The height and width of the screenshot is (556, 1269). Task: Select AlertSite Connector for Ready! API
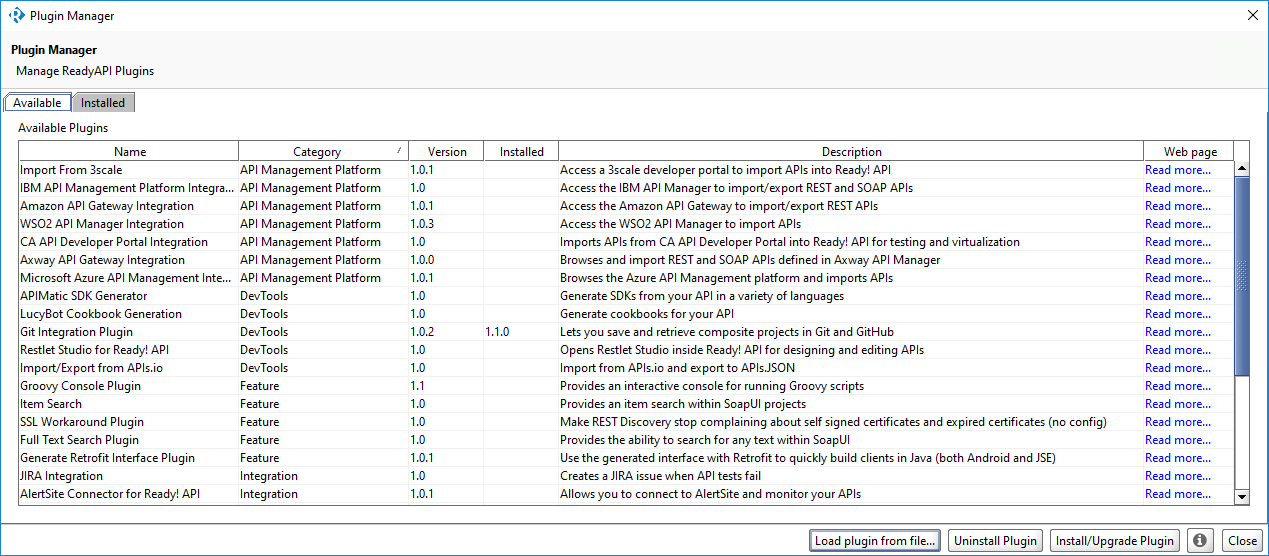(x=626, y=494)
